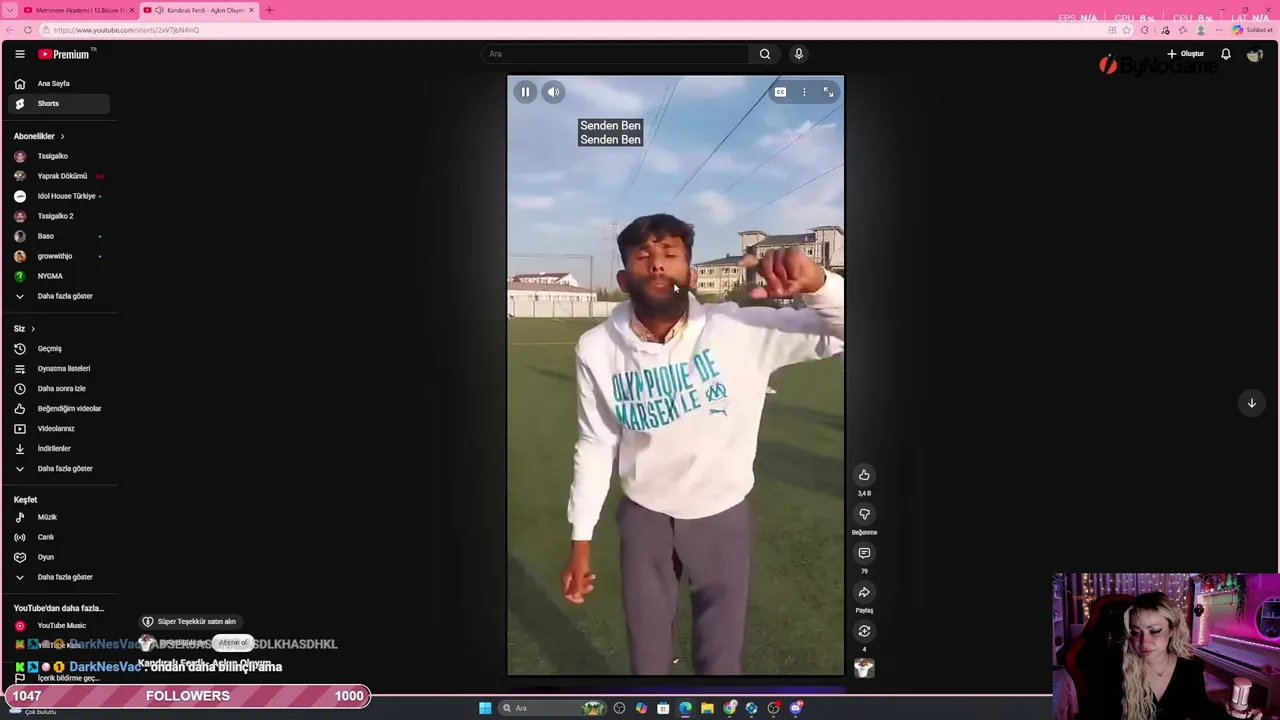The image size is (1280, 720).
Task: Open the comments panel for the Short
Action: tap(864, 553)
